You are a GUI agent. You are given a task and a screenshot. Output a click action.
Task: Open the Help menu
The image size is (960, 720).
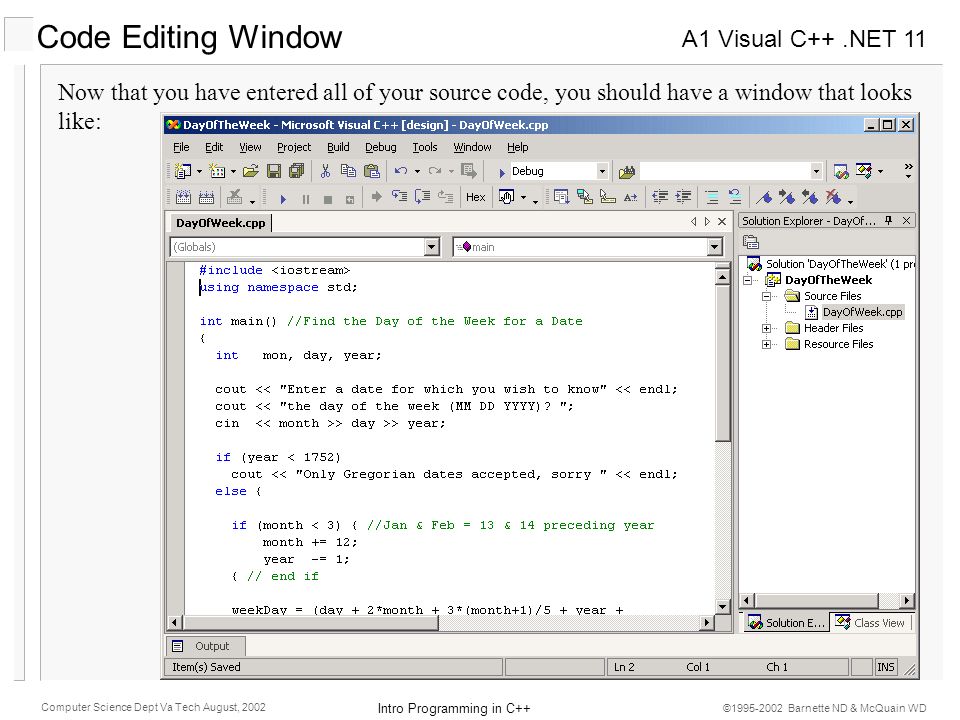tap(517, 147)
